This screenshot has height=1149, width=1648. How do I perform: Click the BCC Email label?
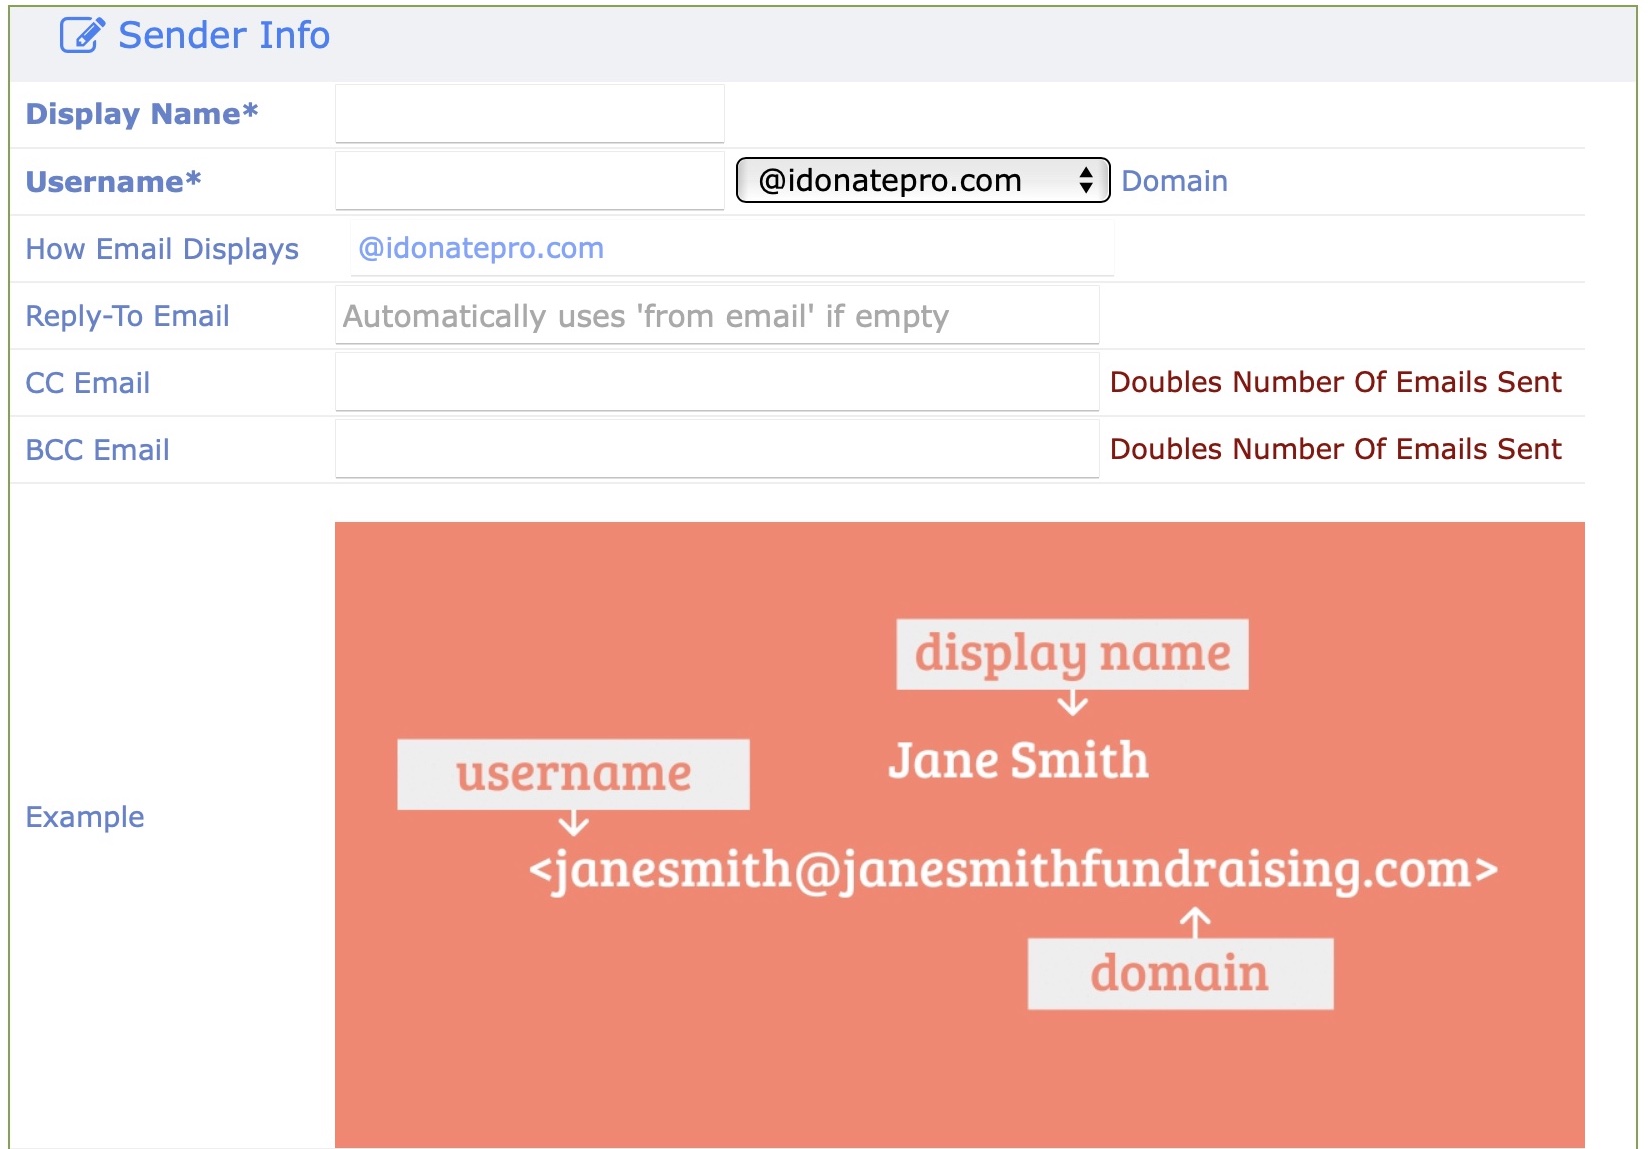click(x=97, y=450)
